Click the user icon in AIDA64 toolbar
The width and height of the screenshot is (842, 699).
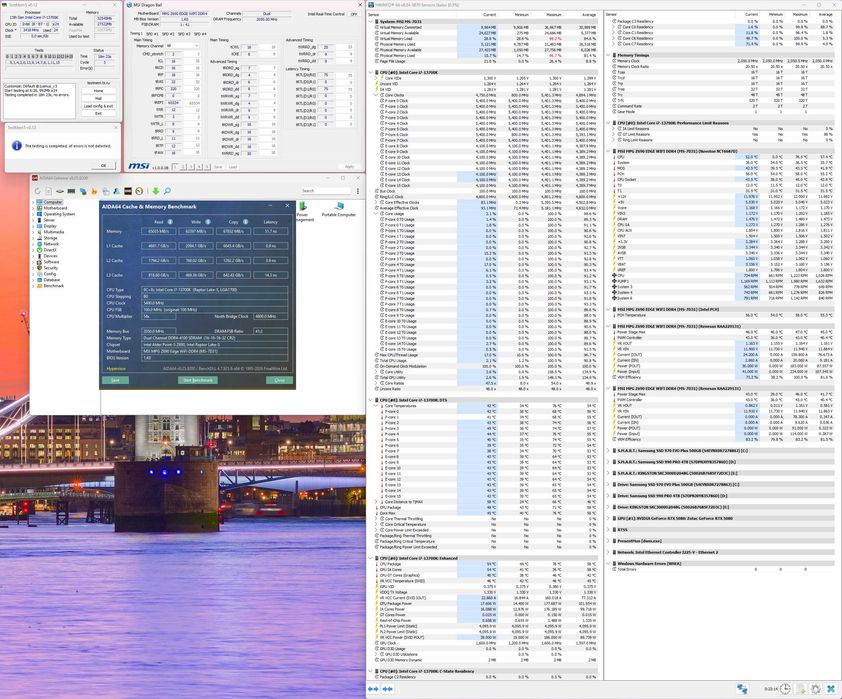pyautogui.click(x=117, y=191)
